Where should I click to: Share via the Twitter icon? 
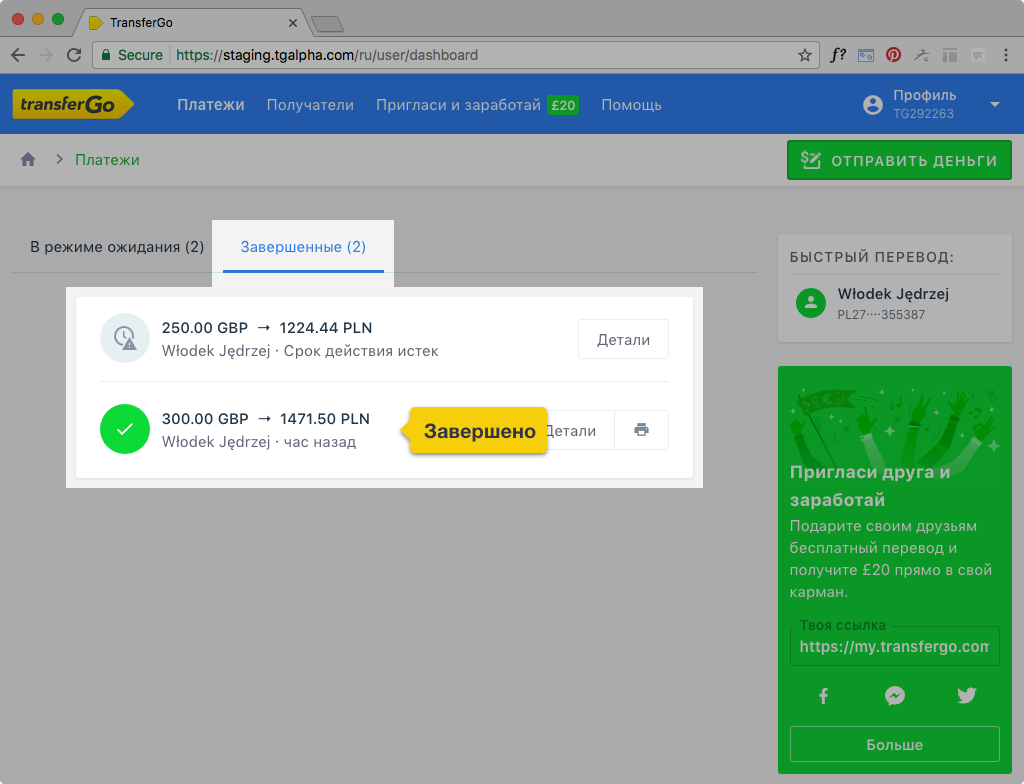point(967,696)
